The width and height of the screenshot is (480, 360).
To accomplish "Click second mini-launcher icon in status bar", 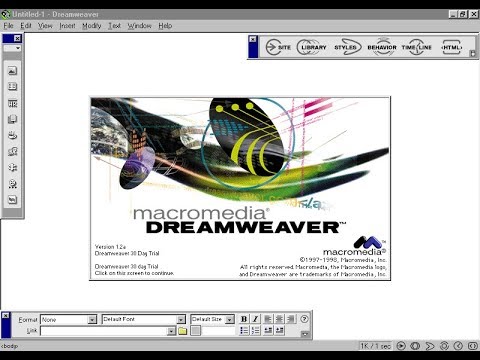I will [415, 346].
